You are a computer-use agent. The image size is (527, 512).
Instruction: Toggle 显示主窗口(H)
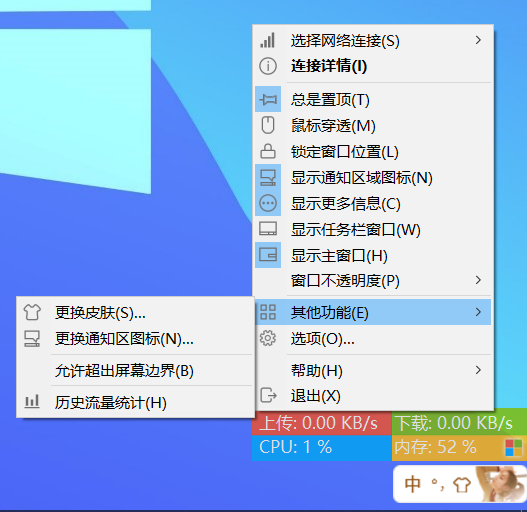pos(373,255)
